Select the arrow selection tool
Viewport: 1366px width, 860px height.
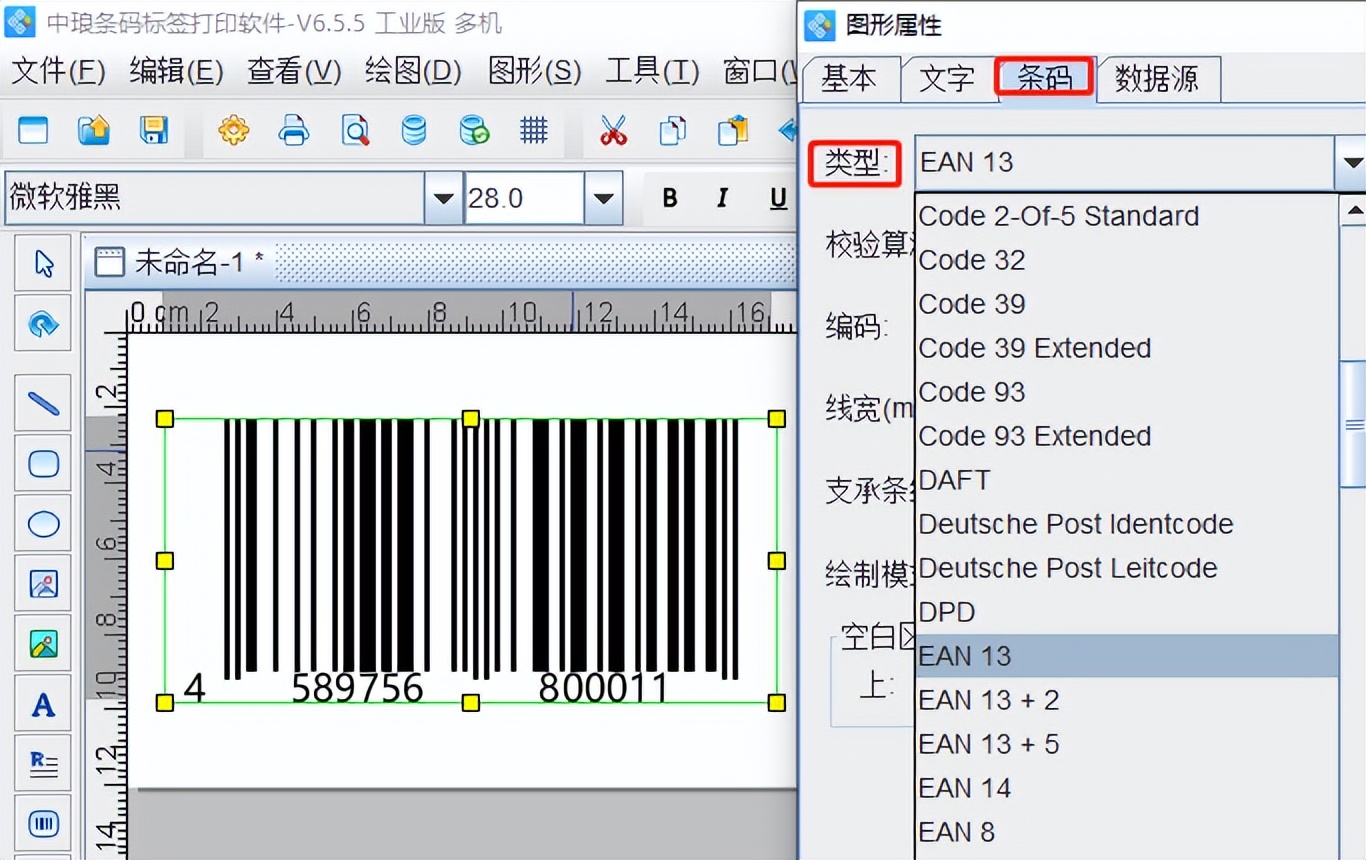[43, 262]
